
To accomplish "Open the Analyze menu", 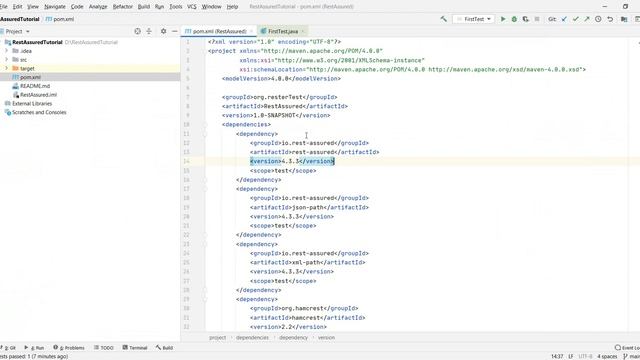I will [98, 7].
